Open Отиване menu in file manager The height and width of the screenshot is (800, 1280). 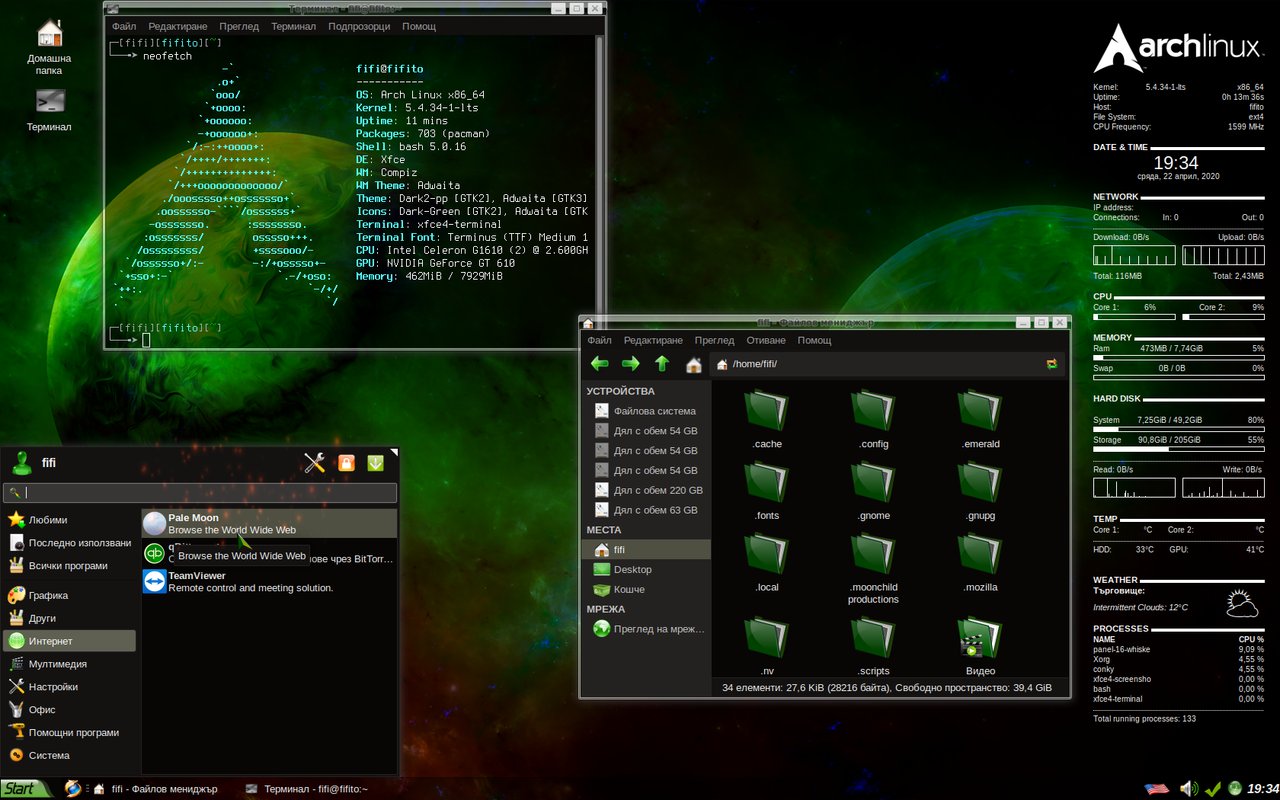[x=766, y=340]
